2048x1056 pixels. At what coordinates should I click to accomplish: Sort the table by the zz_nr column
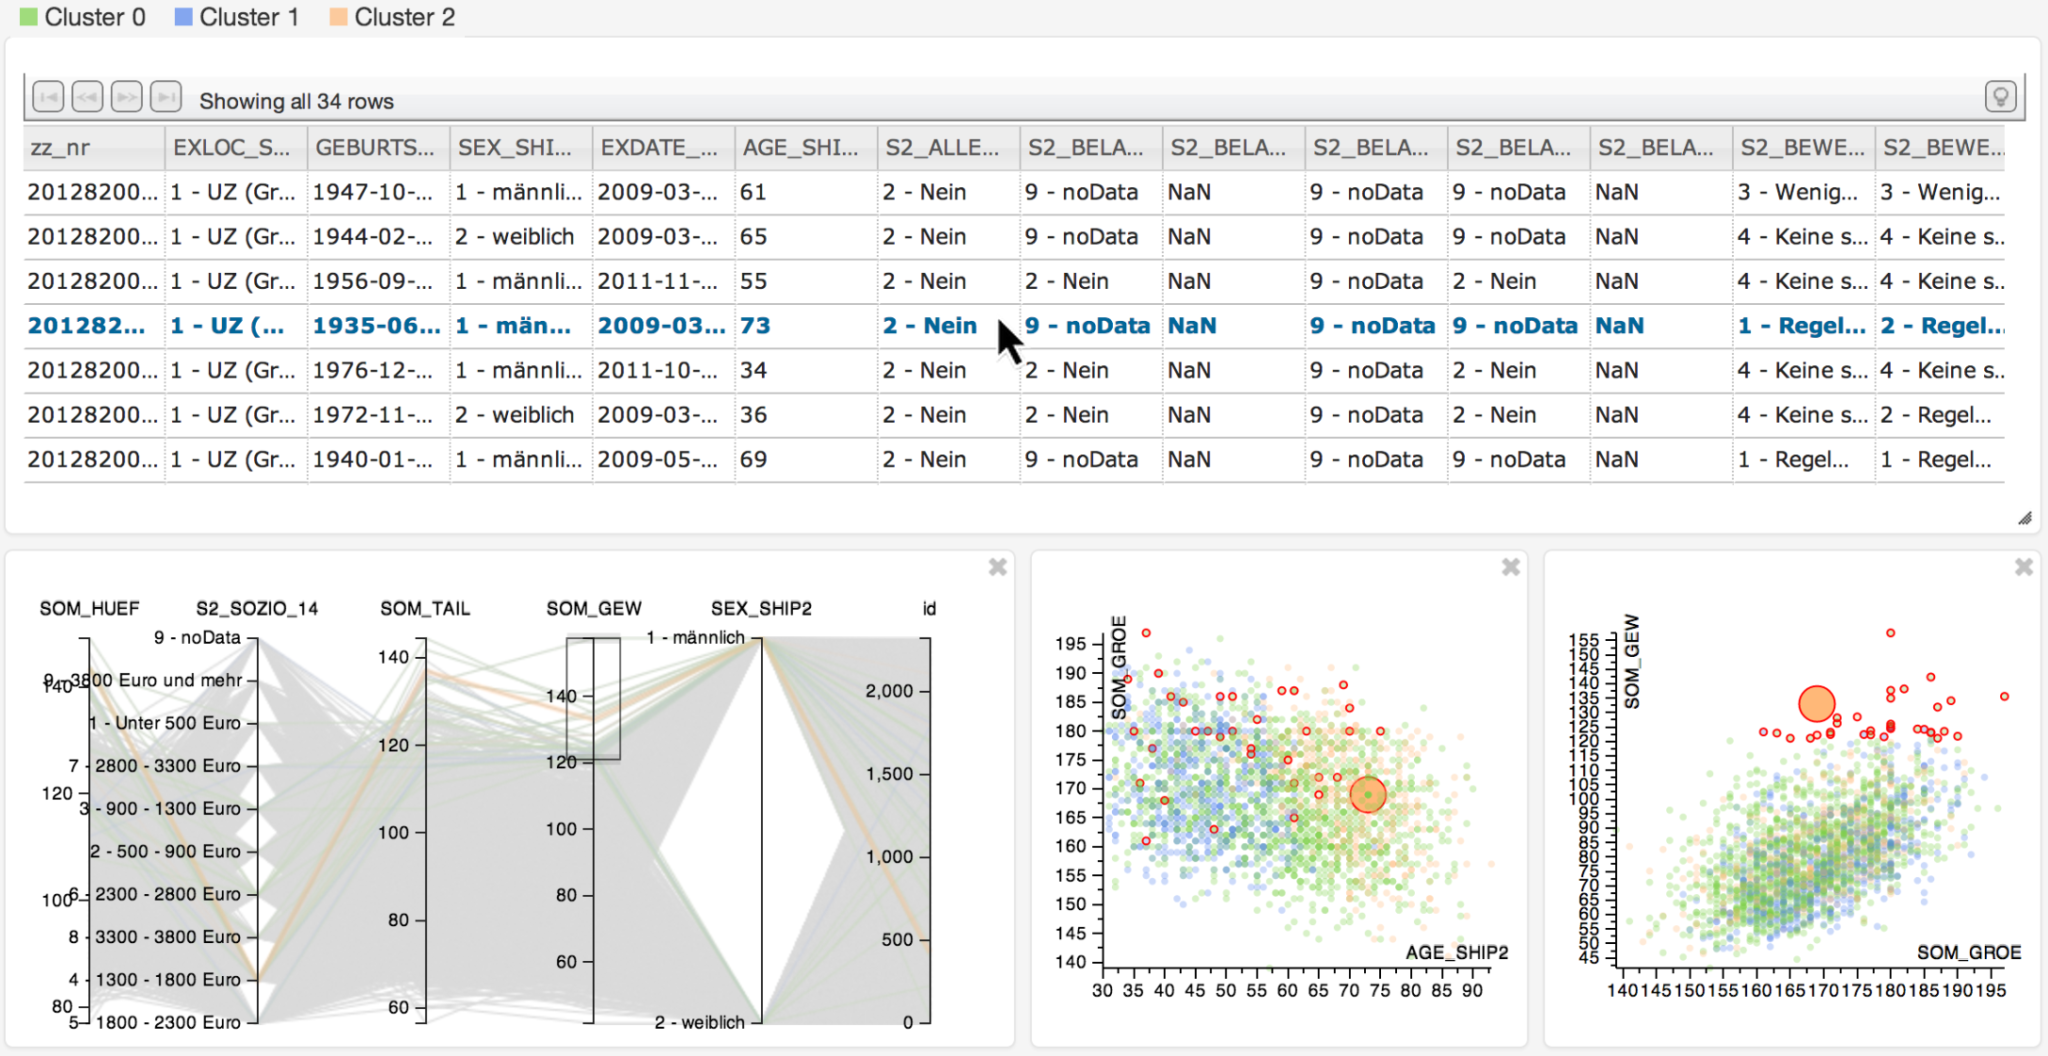coord(93,147)
